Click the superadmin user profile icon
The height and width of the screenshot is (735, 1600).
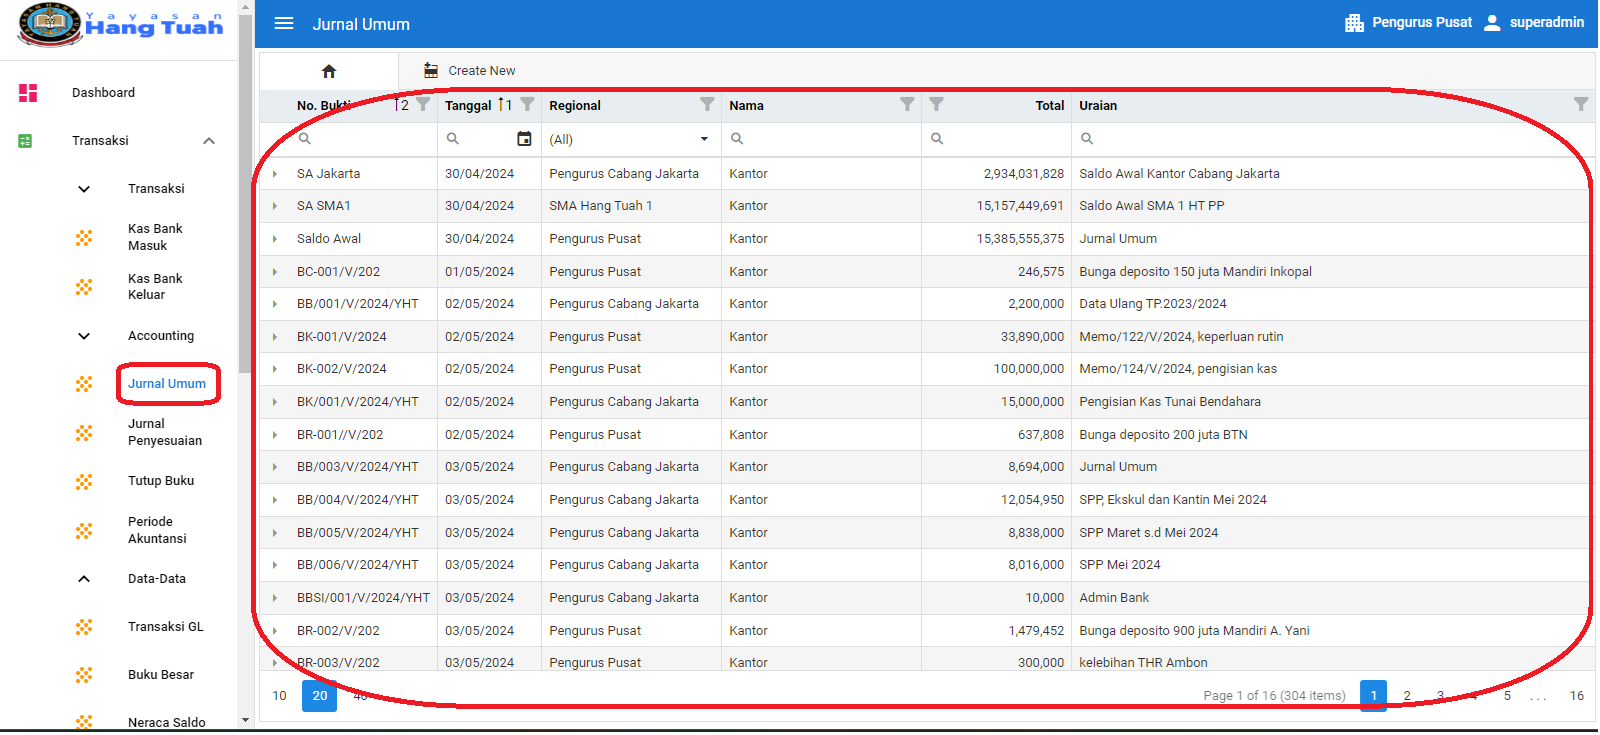pos(1492,23)
